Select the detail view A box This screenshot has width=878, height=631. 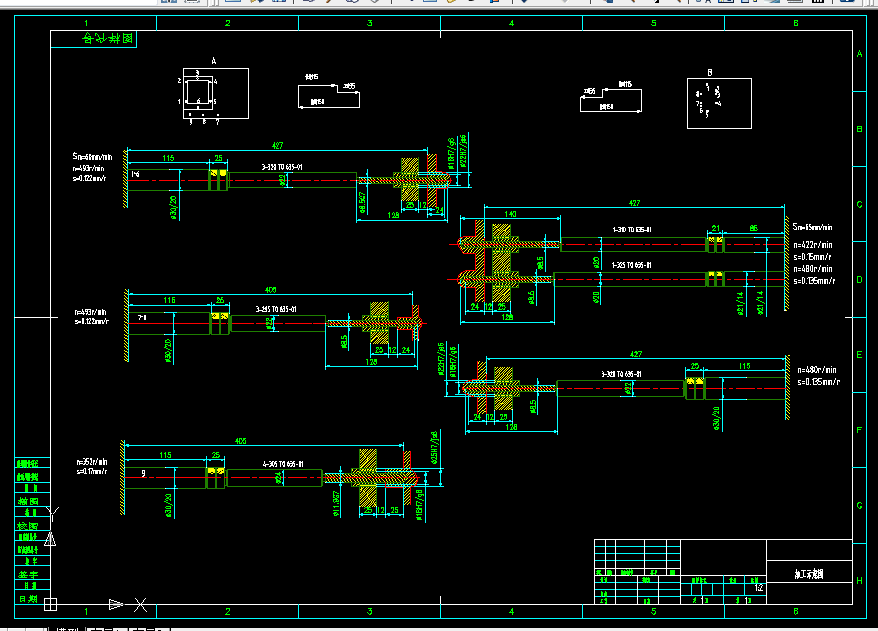[216, 94]
